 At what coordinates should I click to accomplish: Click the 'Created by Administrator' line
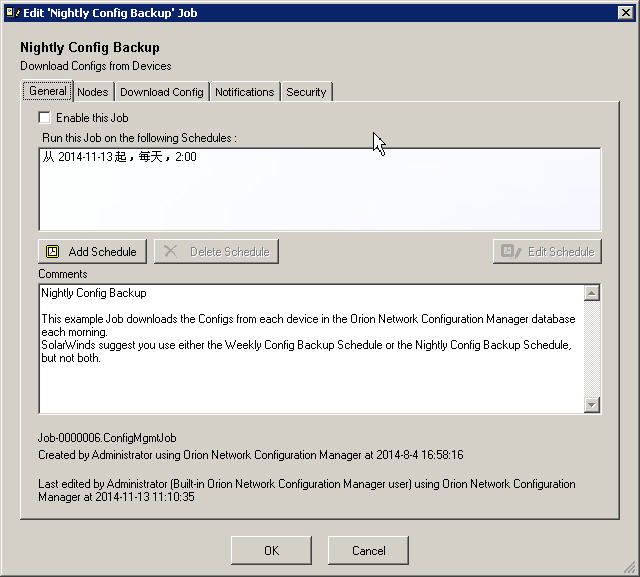pos(251,455)
